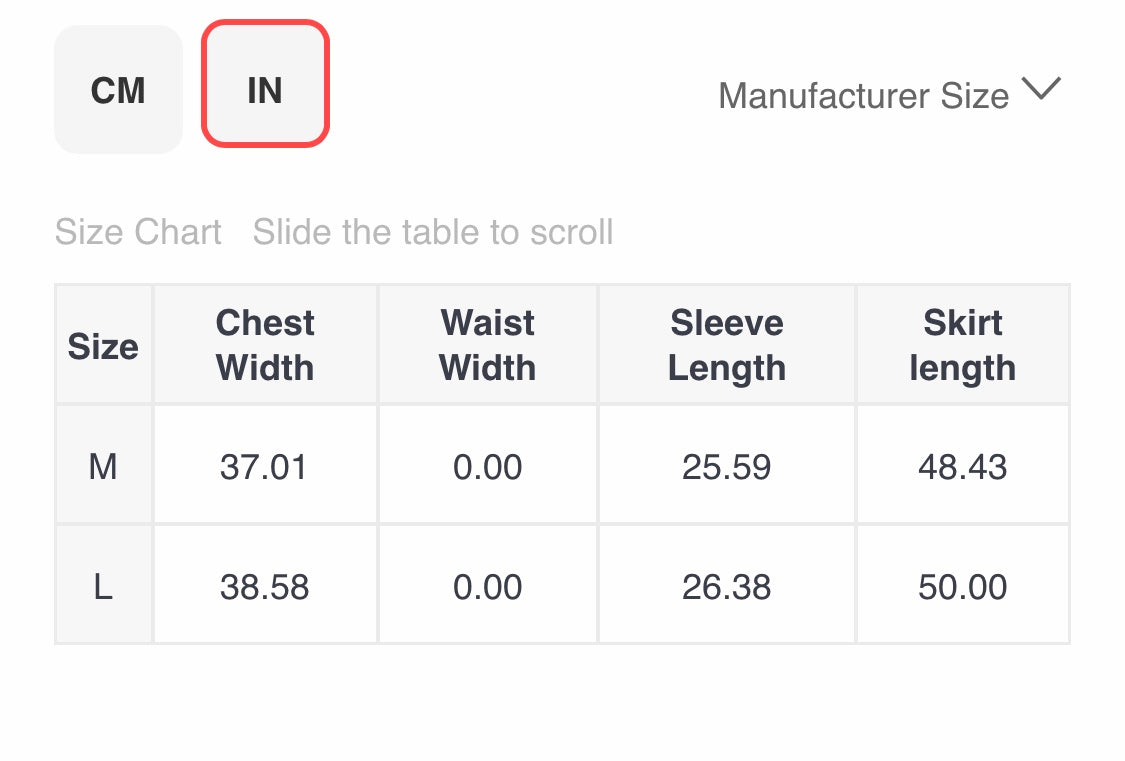Click the Chest Width column header
The height and width of the screenshot is (761, 1125).
265,345
